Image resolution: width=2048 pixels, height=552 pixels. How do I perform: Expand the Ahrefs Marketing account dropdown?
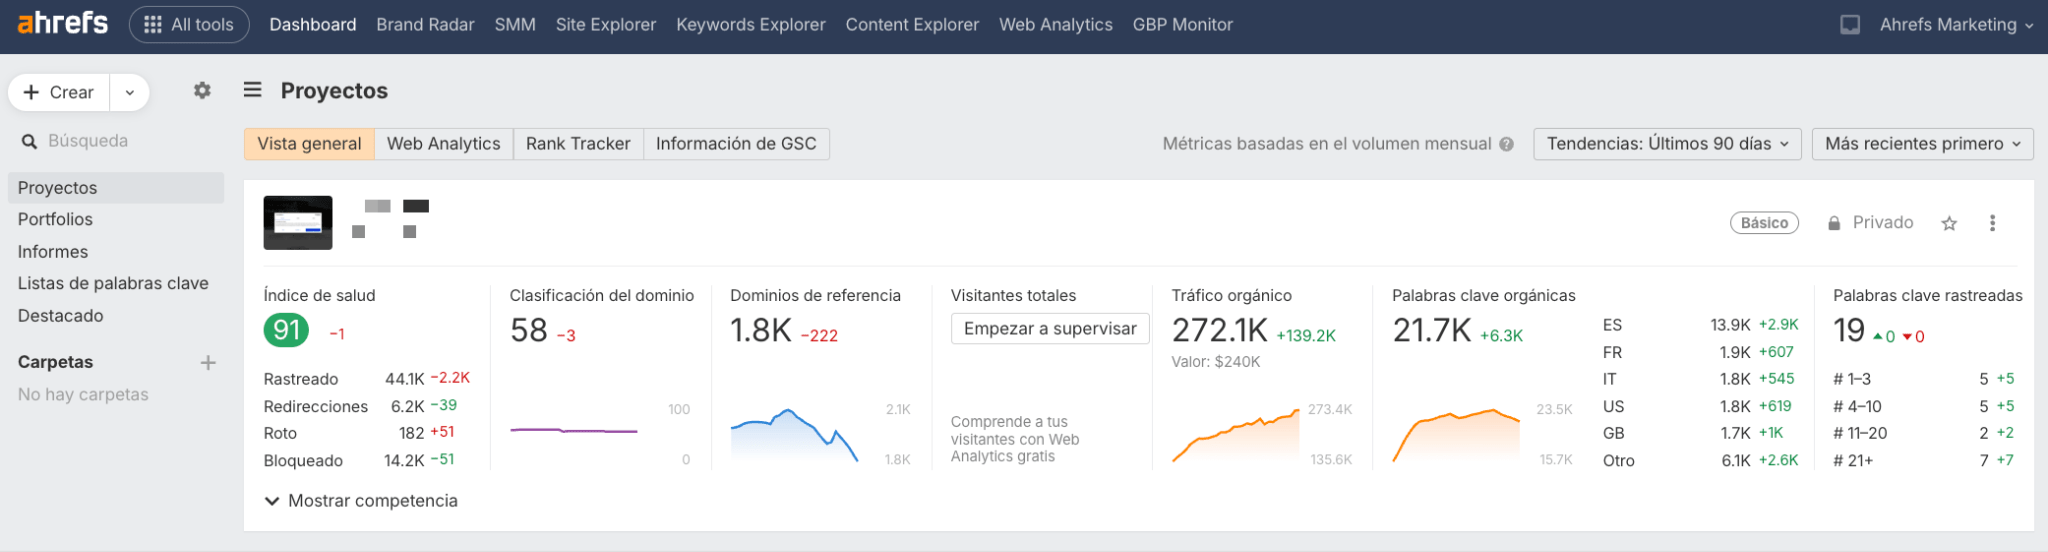pos(1956,25)
